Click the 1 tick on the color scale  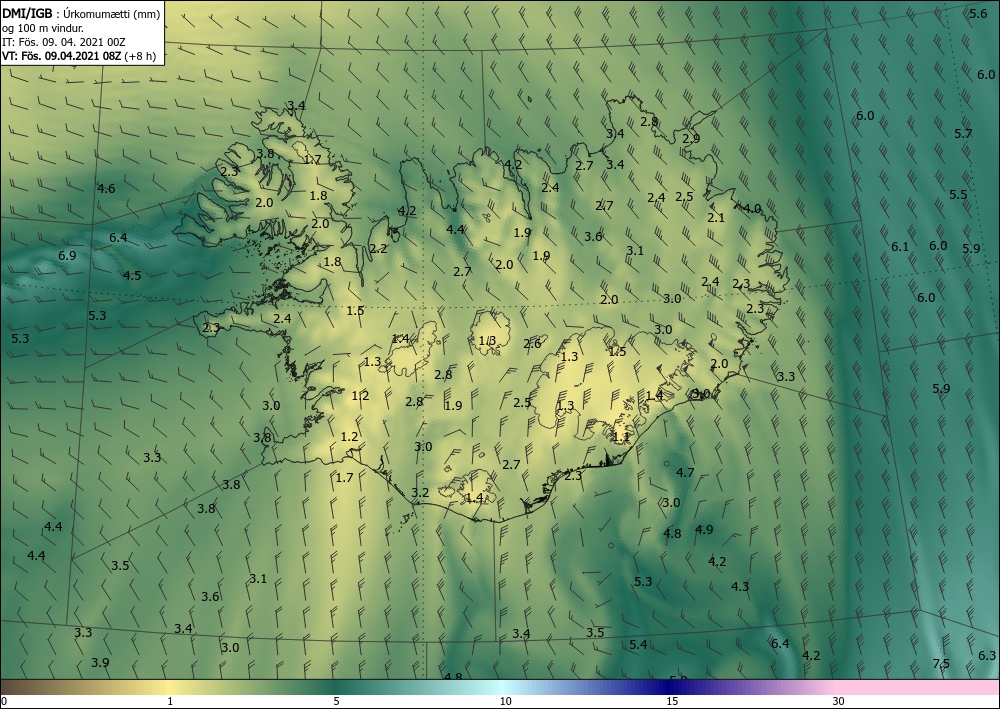(x=170, y=701)
